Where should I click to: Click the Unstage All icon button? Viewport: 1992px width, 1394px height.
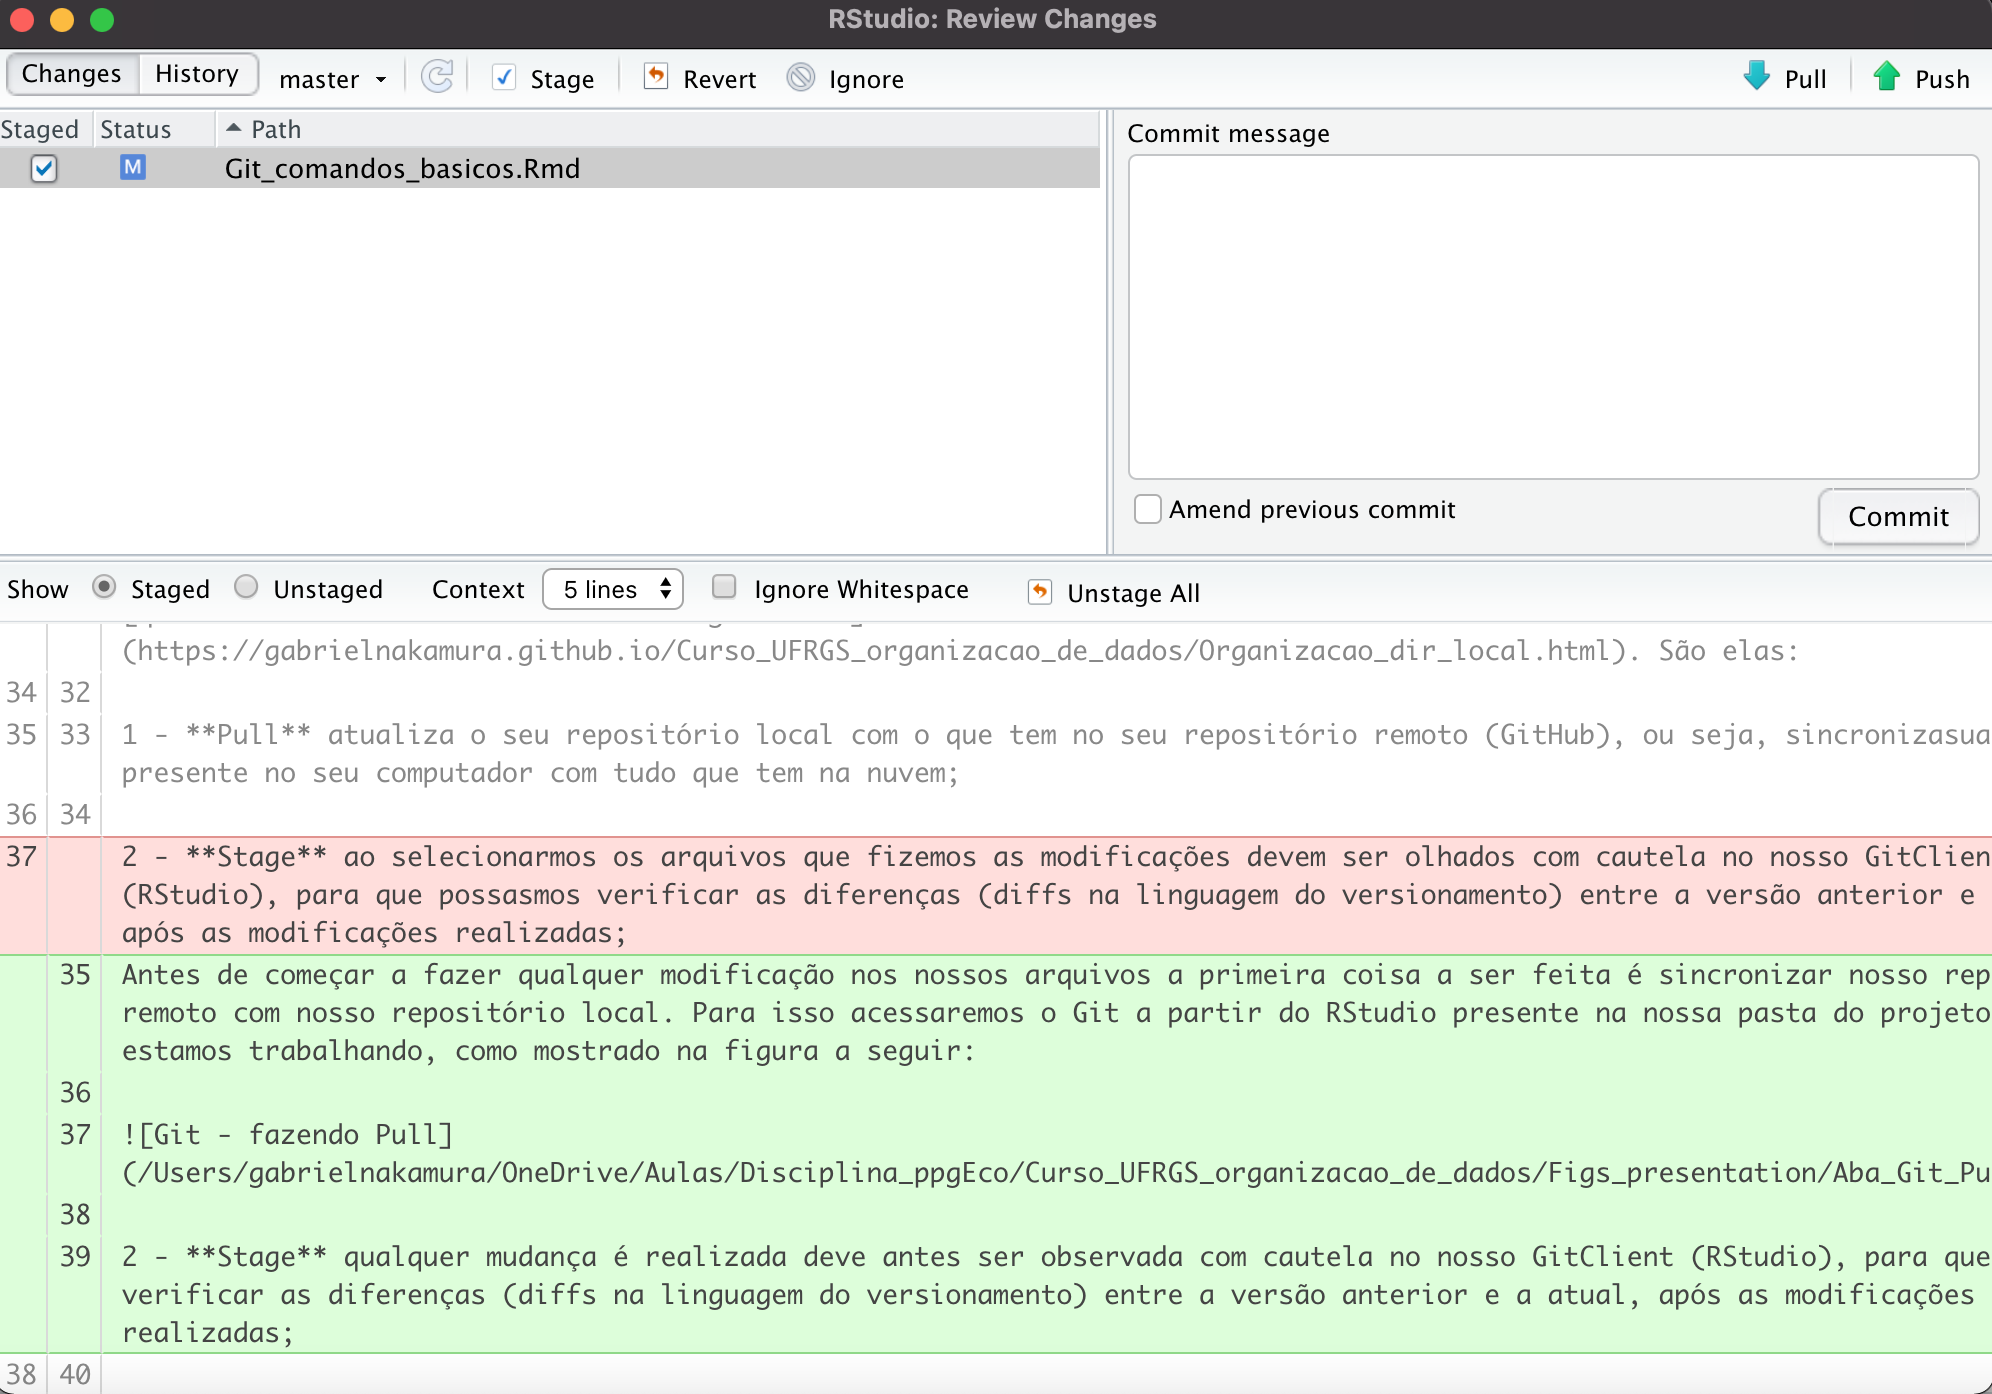(1041, 592)
